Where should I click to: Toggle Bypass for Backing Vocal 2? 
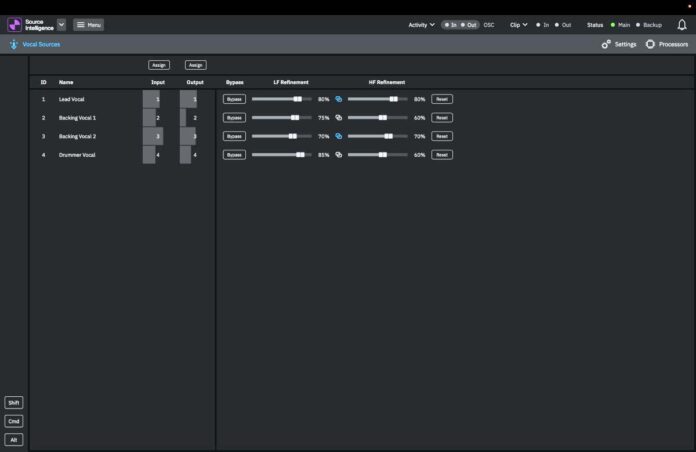pyautogui.click(x=234, y=136)
